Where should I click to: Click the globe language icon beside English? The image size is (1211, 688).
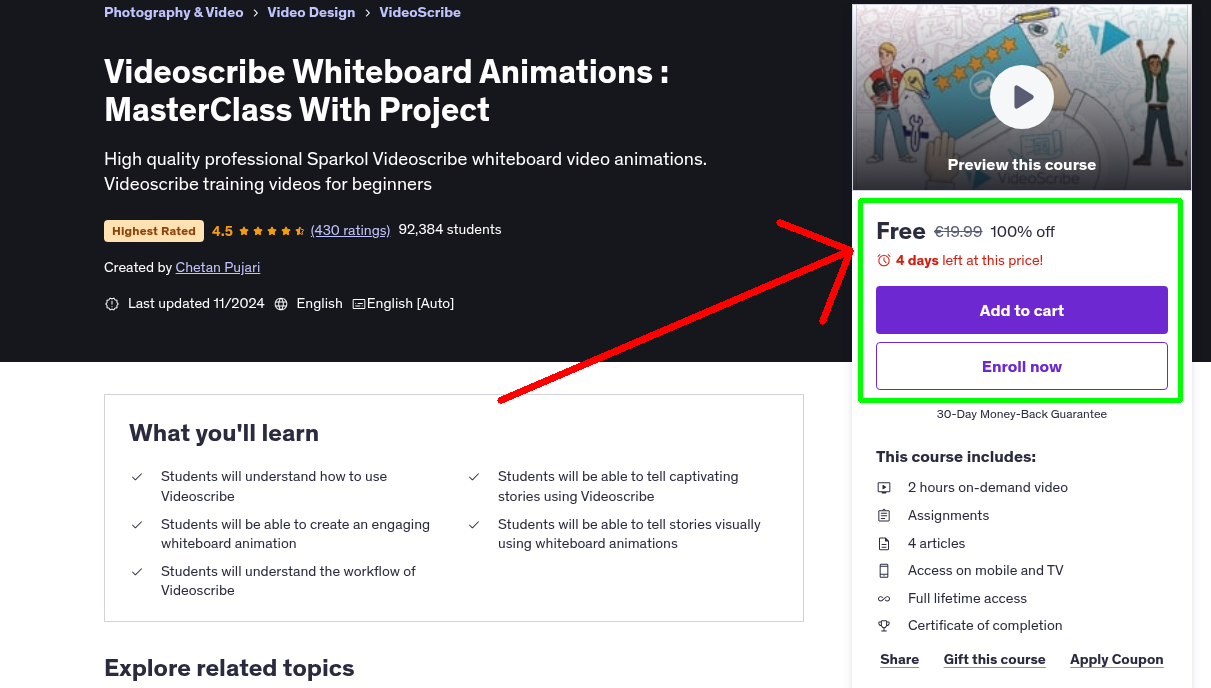[x=281, y=303]
